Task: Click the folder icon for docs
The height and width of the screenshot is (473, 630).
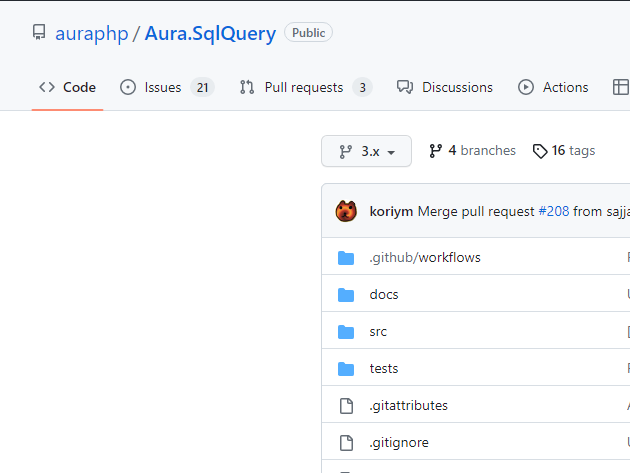Action: (346, 295)
